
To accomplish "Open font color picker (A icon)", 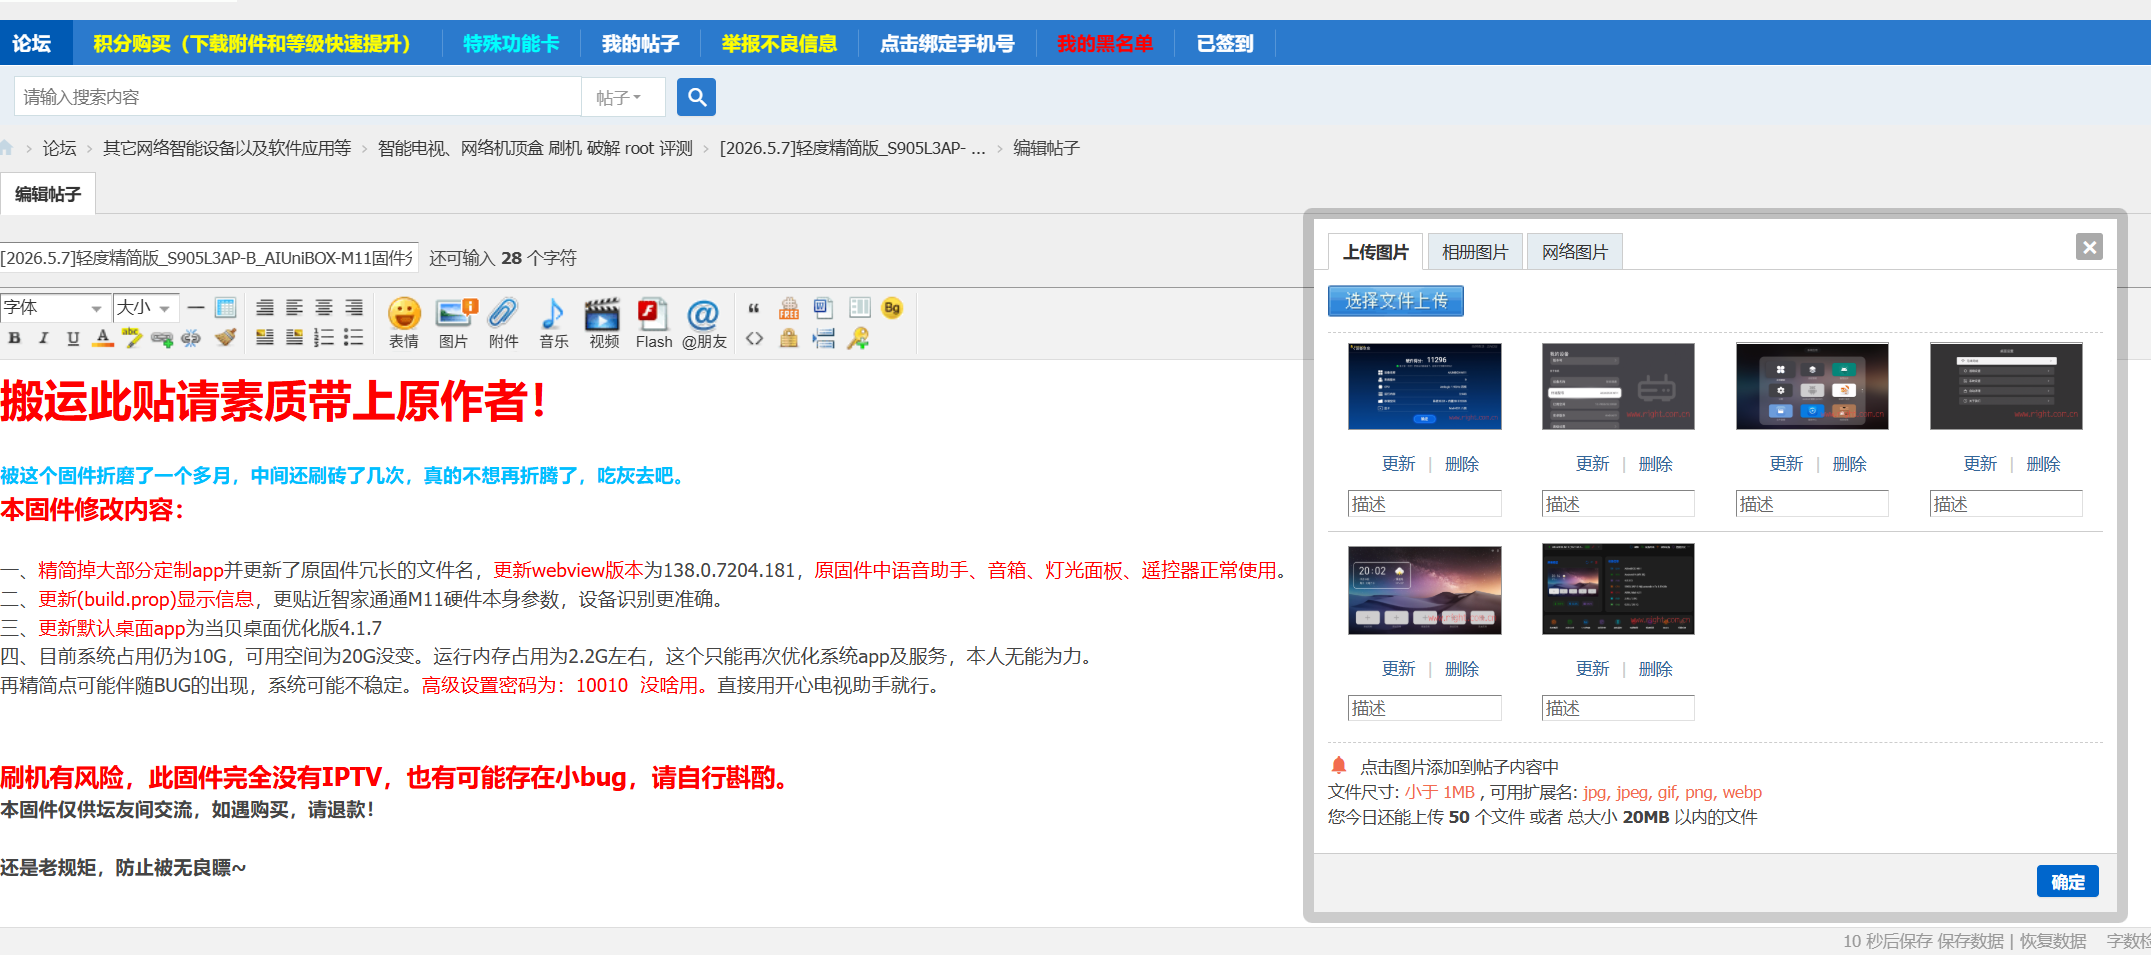I will point(102,338).
